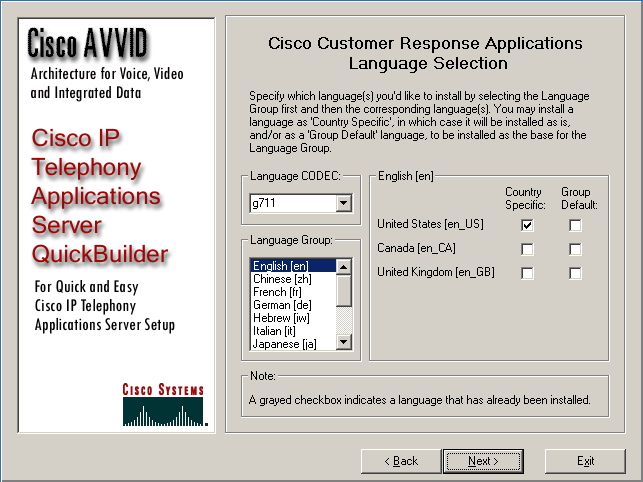Click the language list scroll up arrow

(344, 267)
